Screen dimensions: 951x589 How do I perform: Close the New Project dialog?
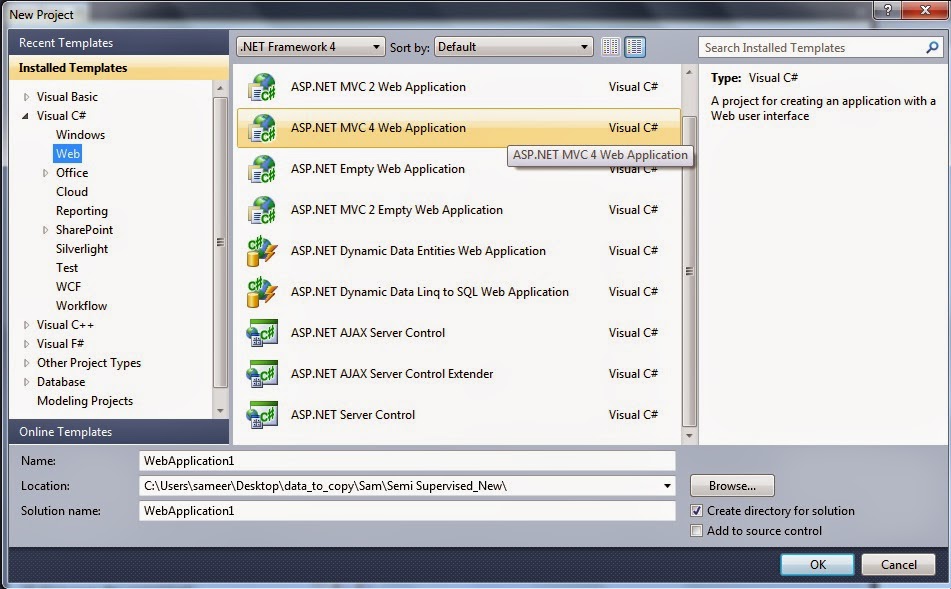[925, 10]
